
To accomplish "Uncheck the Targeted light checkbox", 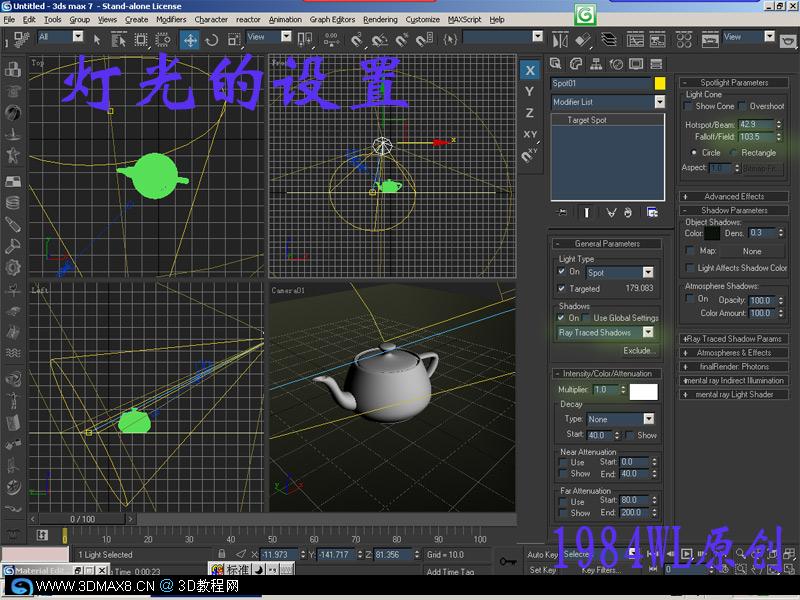I will pyautogui.click(x=562, y=289).
